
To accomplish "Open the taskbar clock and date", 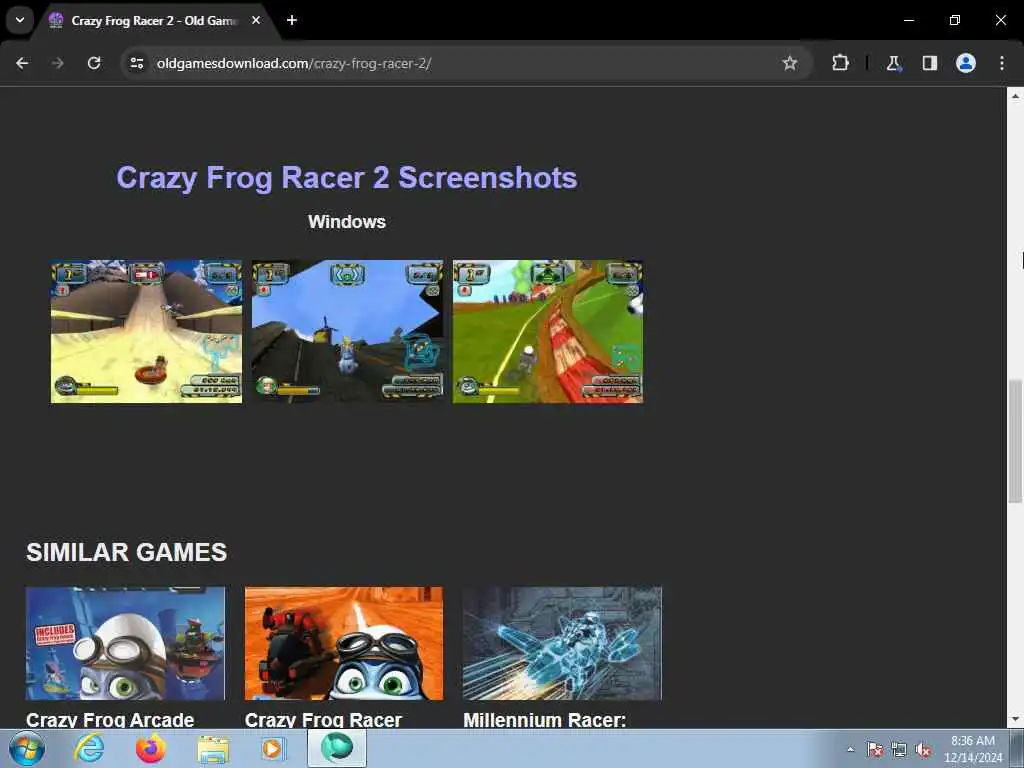I will click(973, 749).
